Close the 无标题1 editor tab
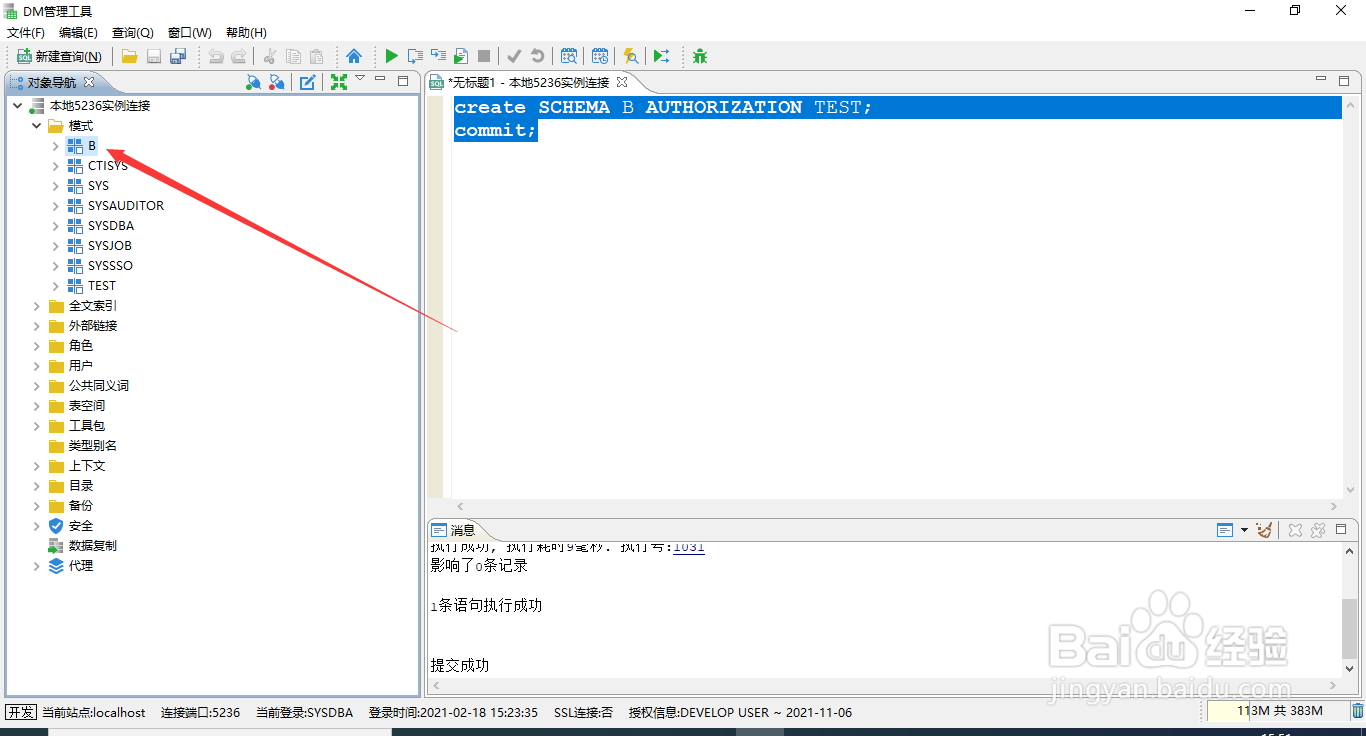 click(x=621, y=82)
